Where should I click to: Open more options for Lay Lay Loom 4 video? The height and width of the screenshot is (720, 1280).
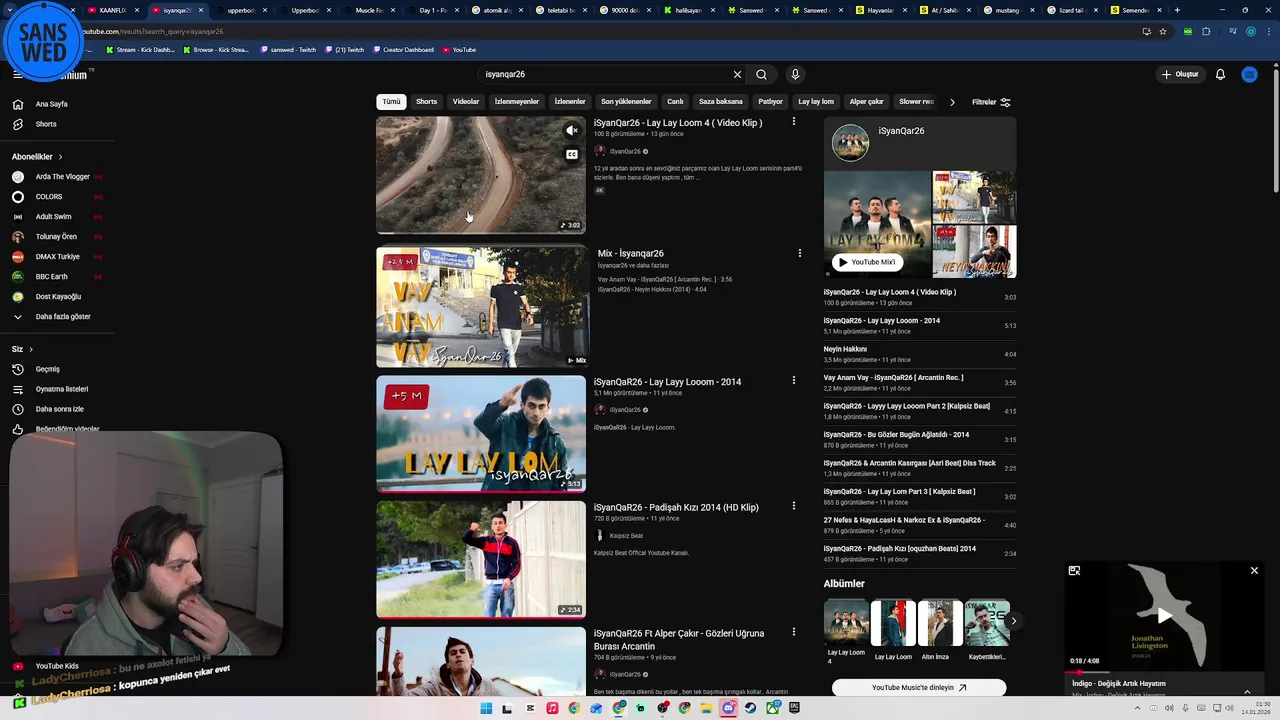pyautogui.click(x=794, y=122)
